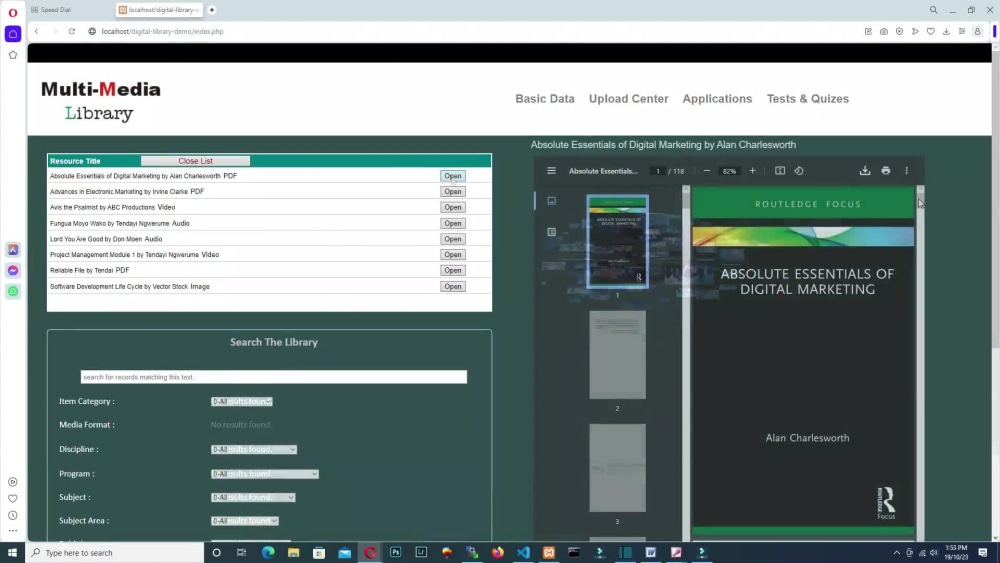Image resolution: width=1000 pixels, height=563 pixels.
Task: Download the PDF file
Action: coord(865,171)
